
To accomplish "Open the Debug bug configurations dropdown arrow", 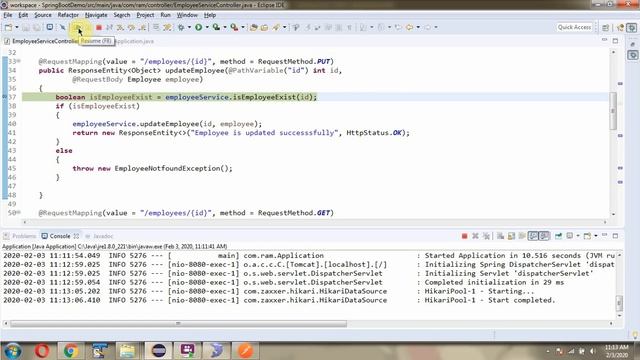I will coord(189,27).
